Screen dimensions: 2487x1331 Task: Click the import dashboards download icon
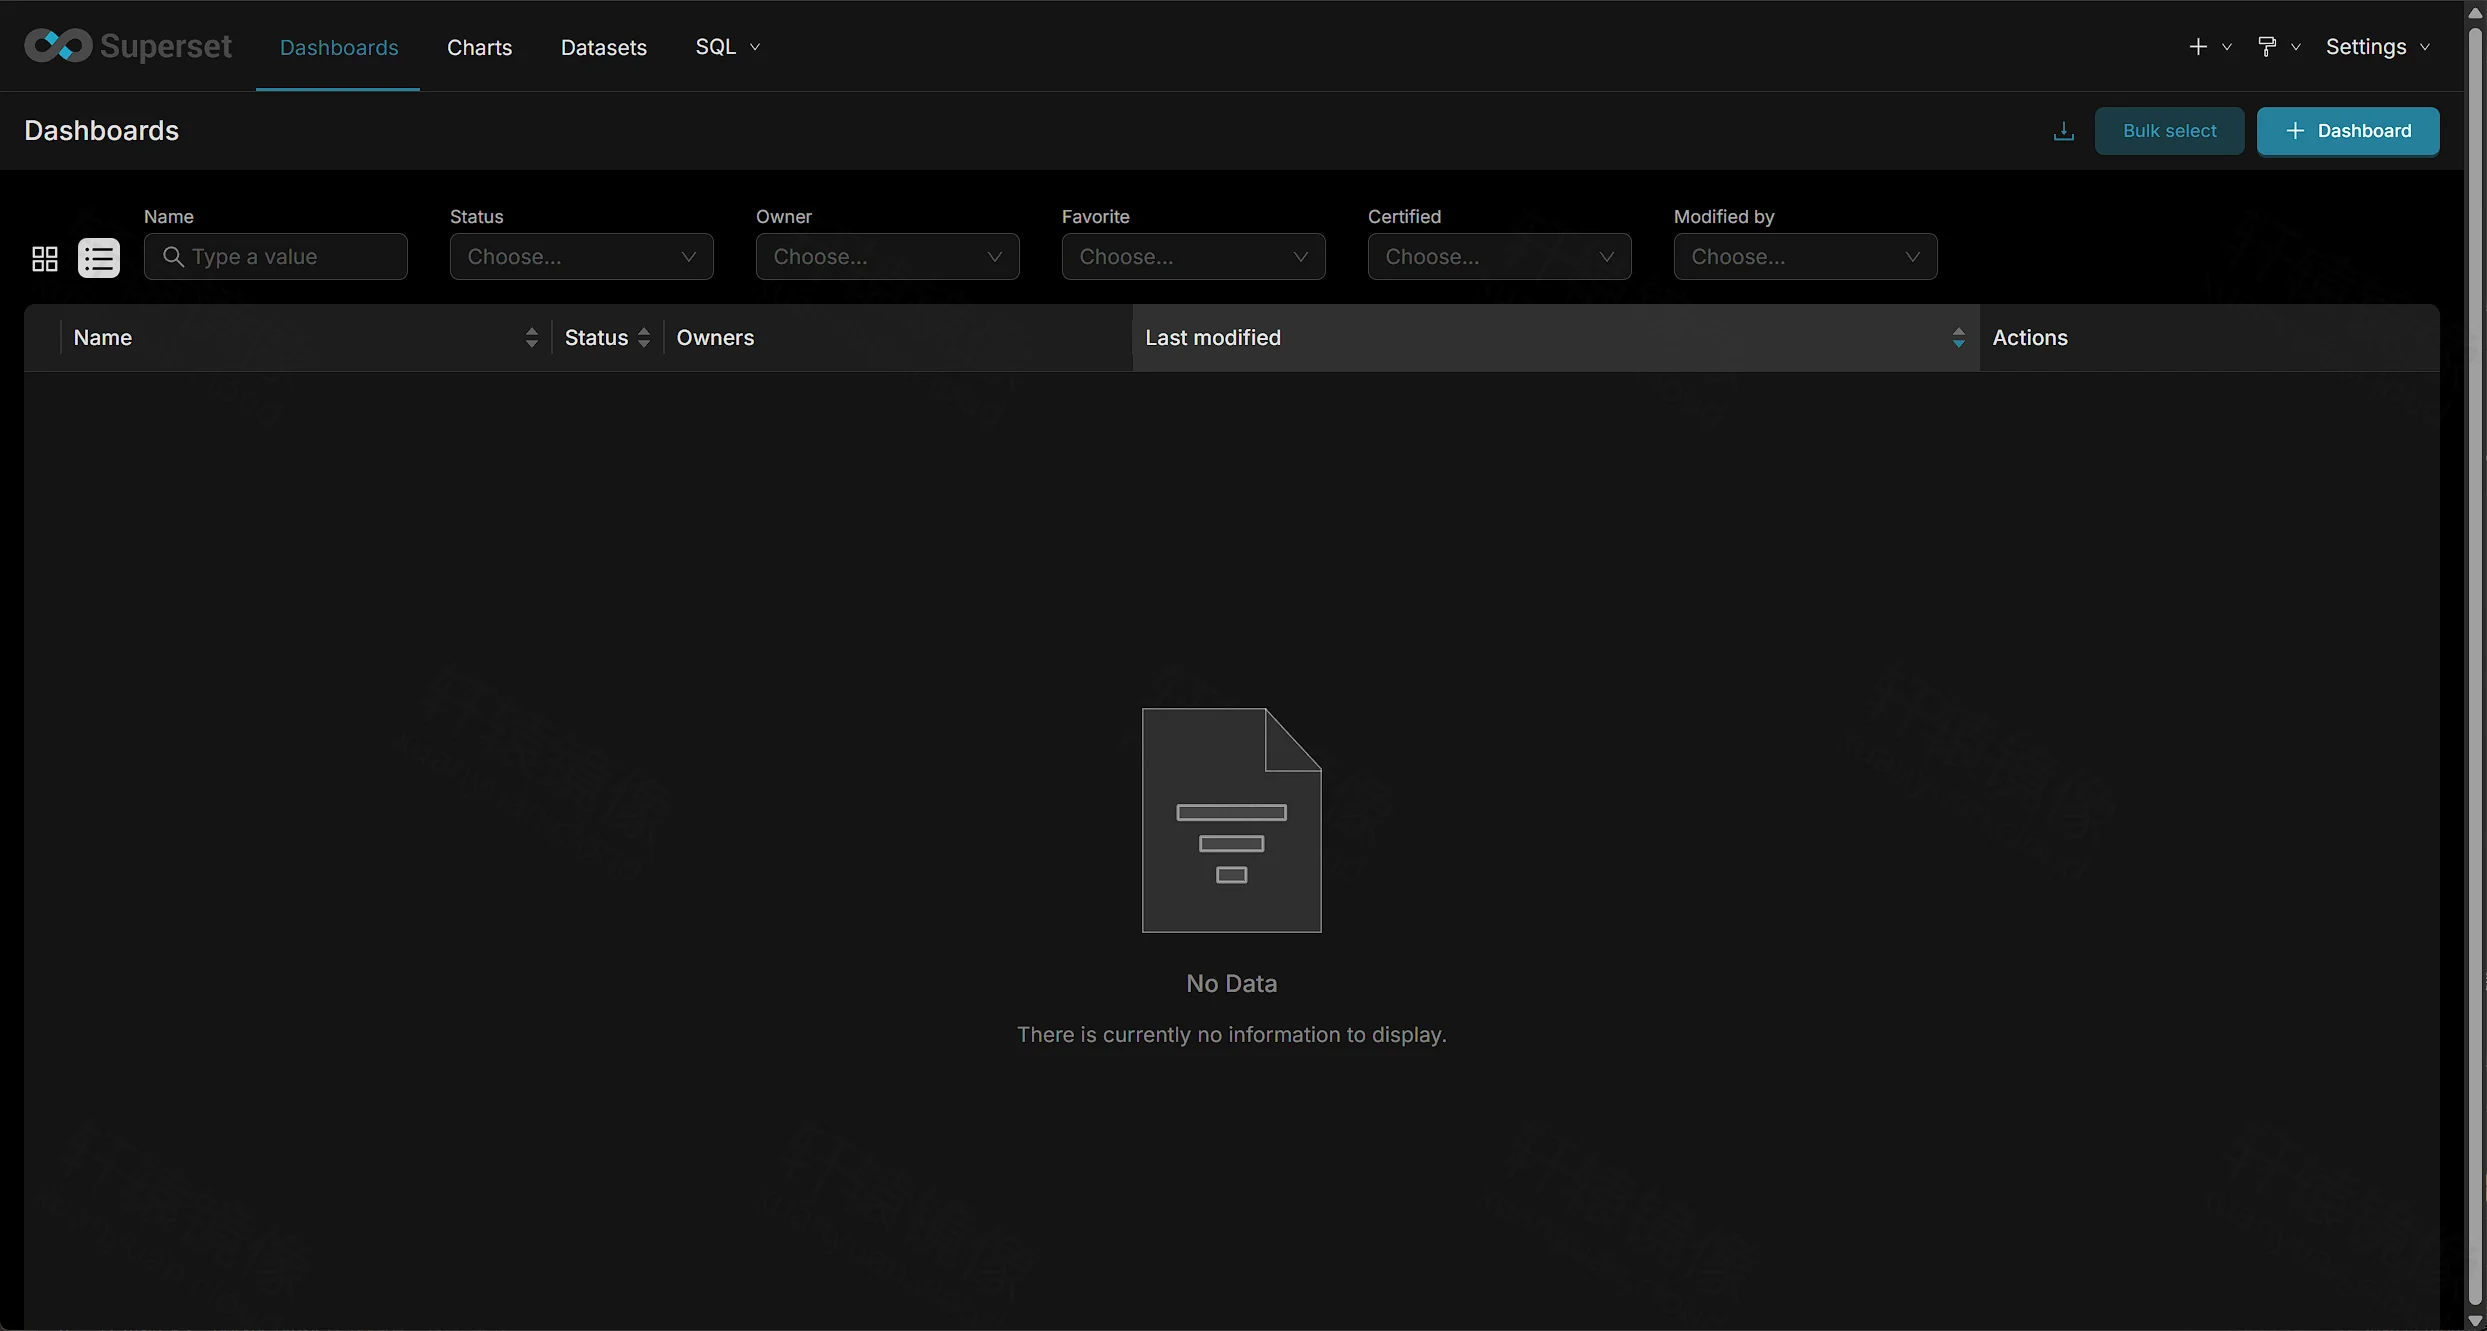click(x=2063, y=131)
